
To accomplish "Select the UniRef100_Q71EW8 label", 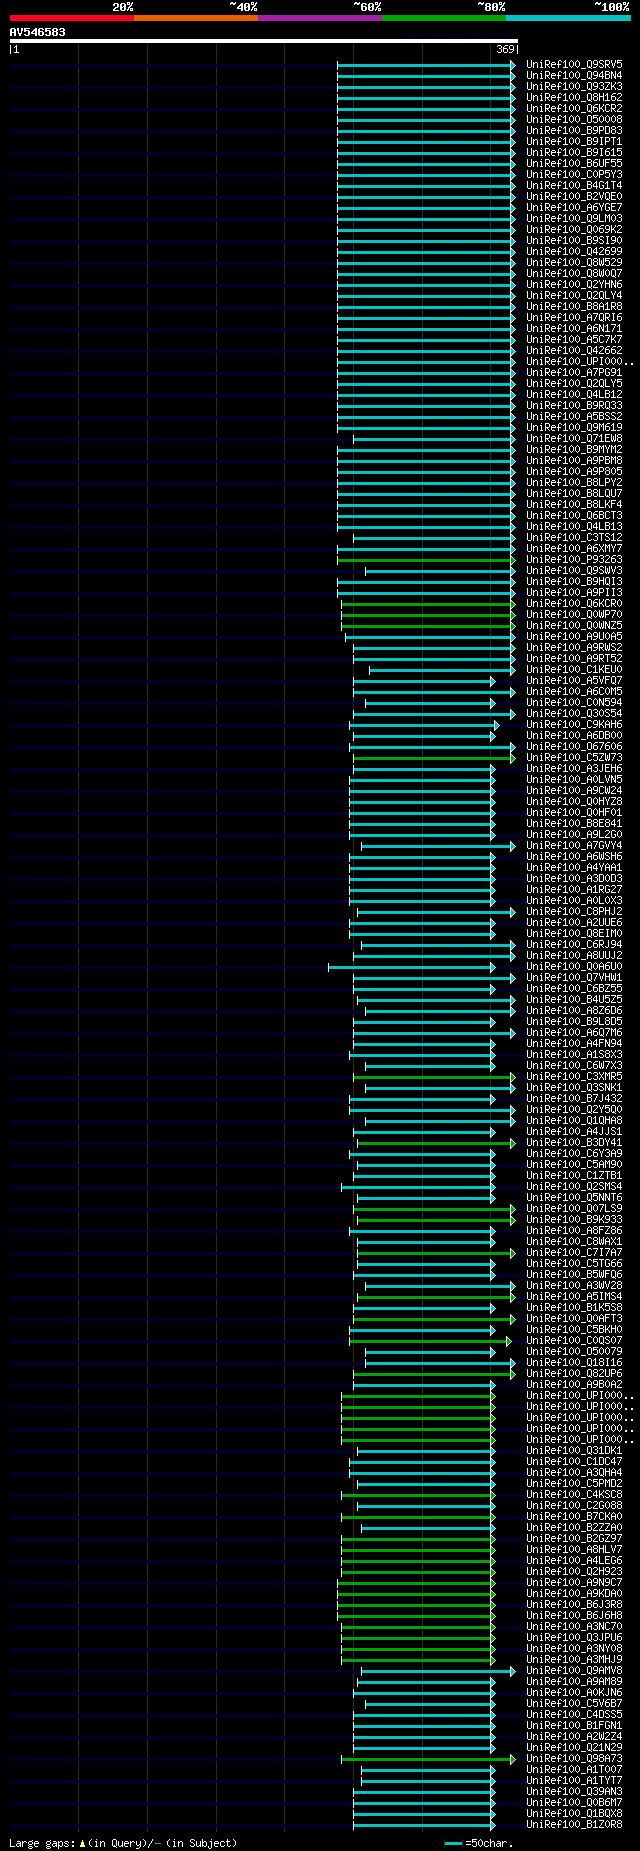I will point(574,438).
